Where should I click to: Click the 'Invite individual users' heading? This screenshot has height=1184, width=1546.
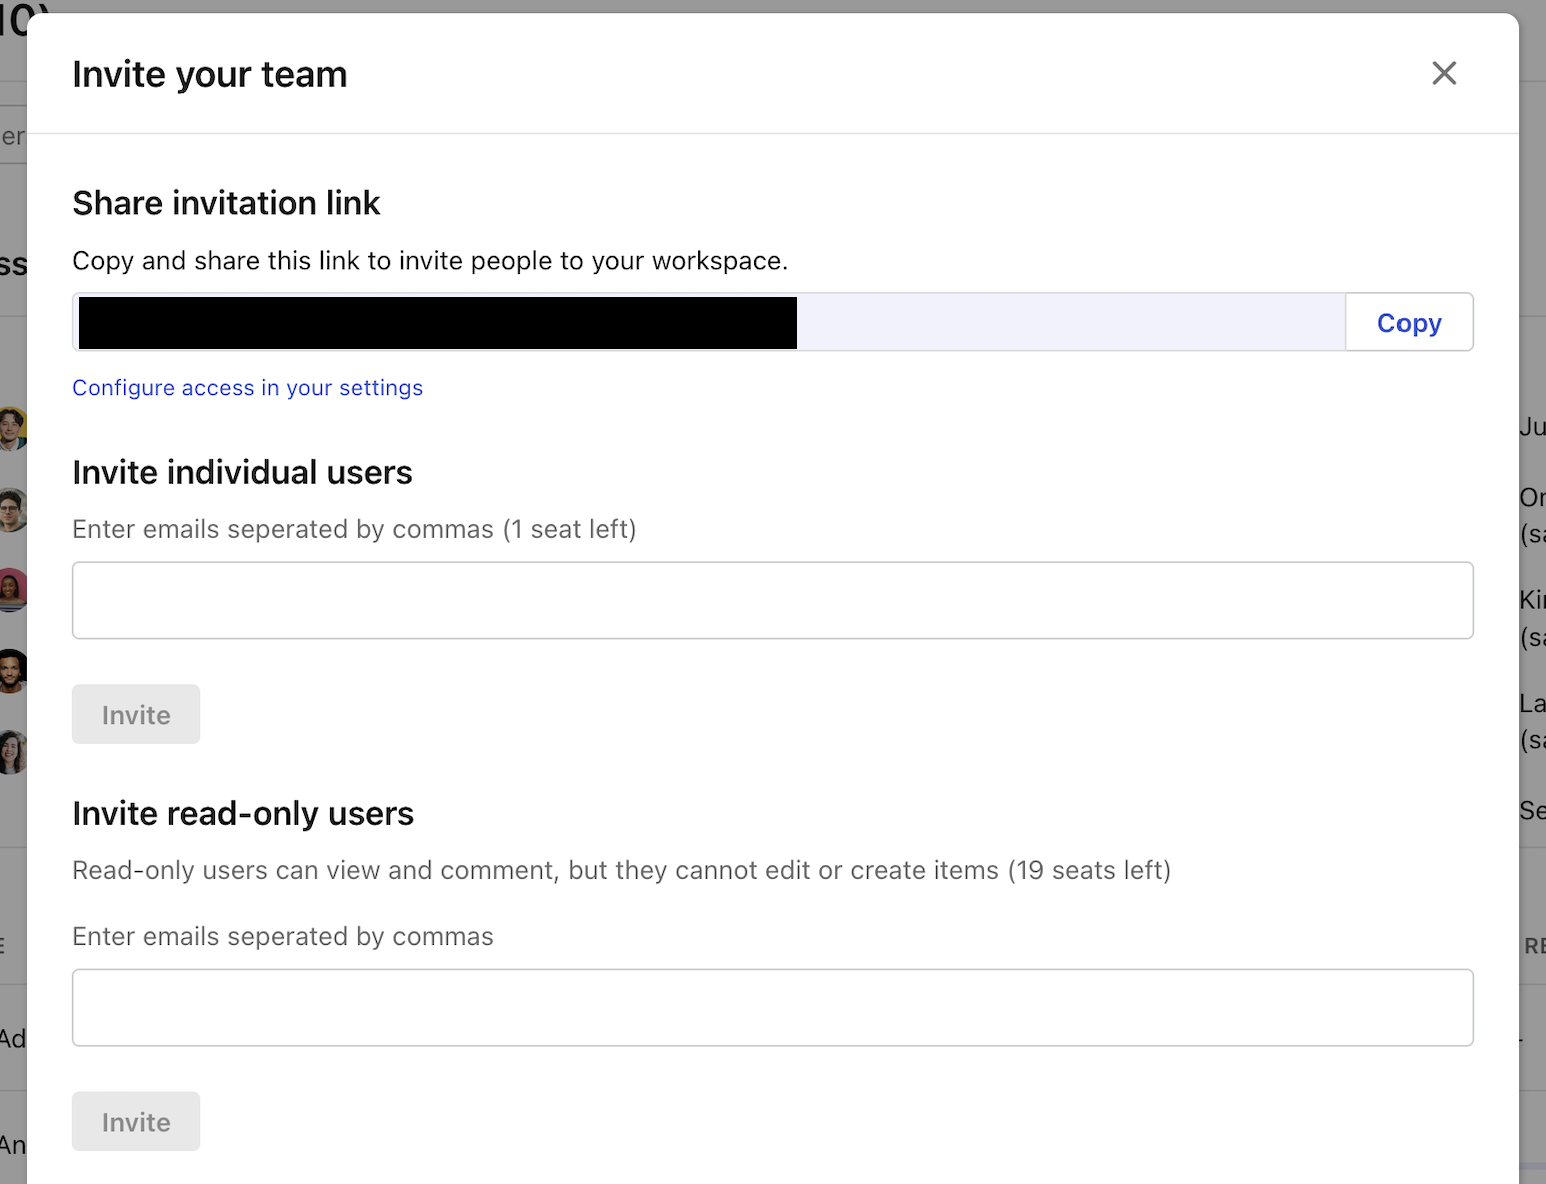tap(242, 472)
